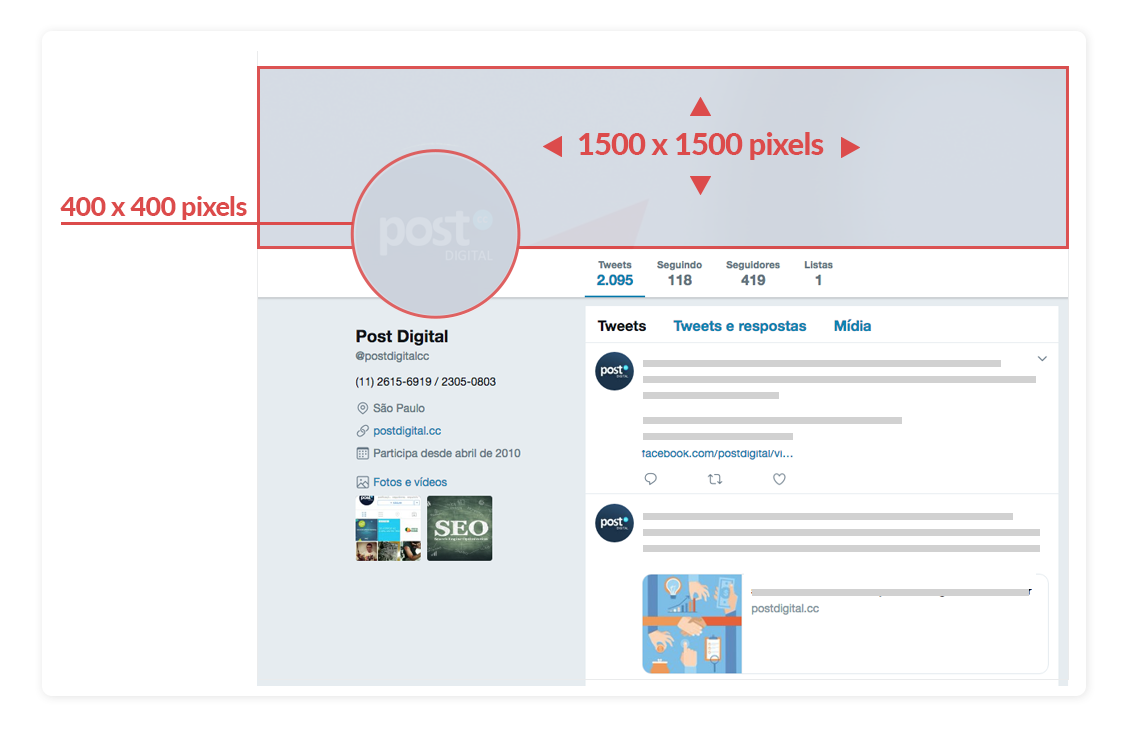
Task: Open the Mídia tab
Action: (852, 326)
